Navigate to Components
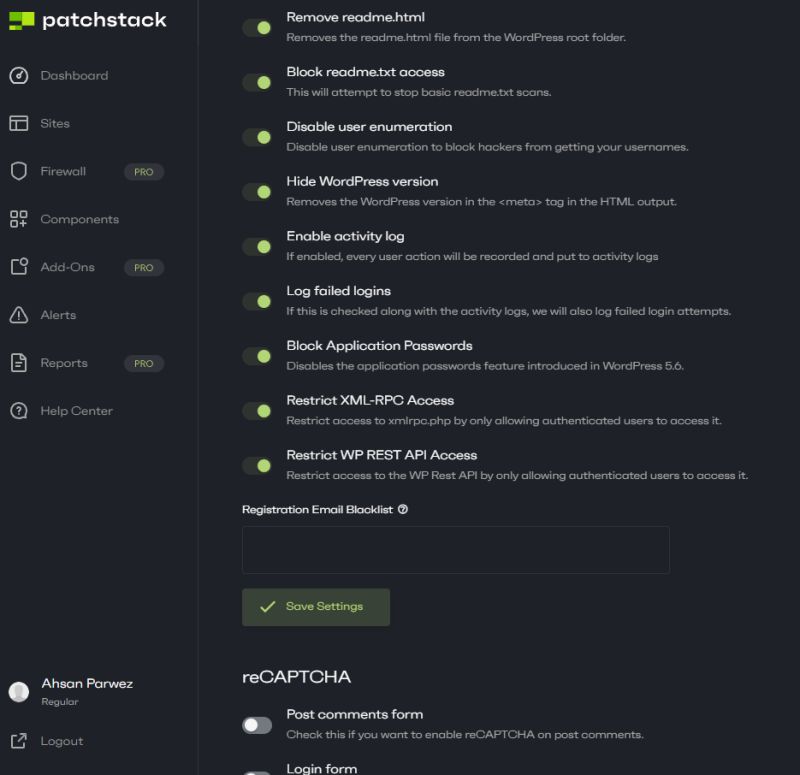The height and width of the screenshot is (775, 800). 79,219
